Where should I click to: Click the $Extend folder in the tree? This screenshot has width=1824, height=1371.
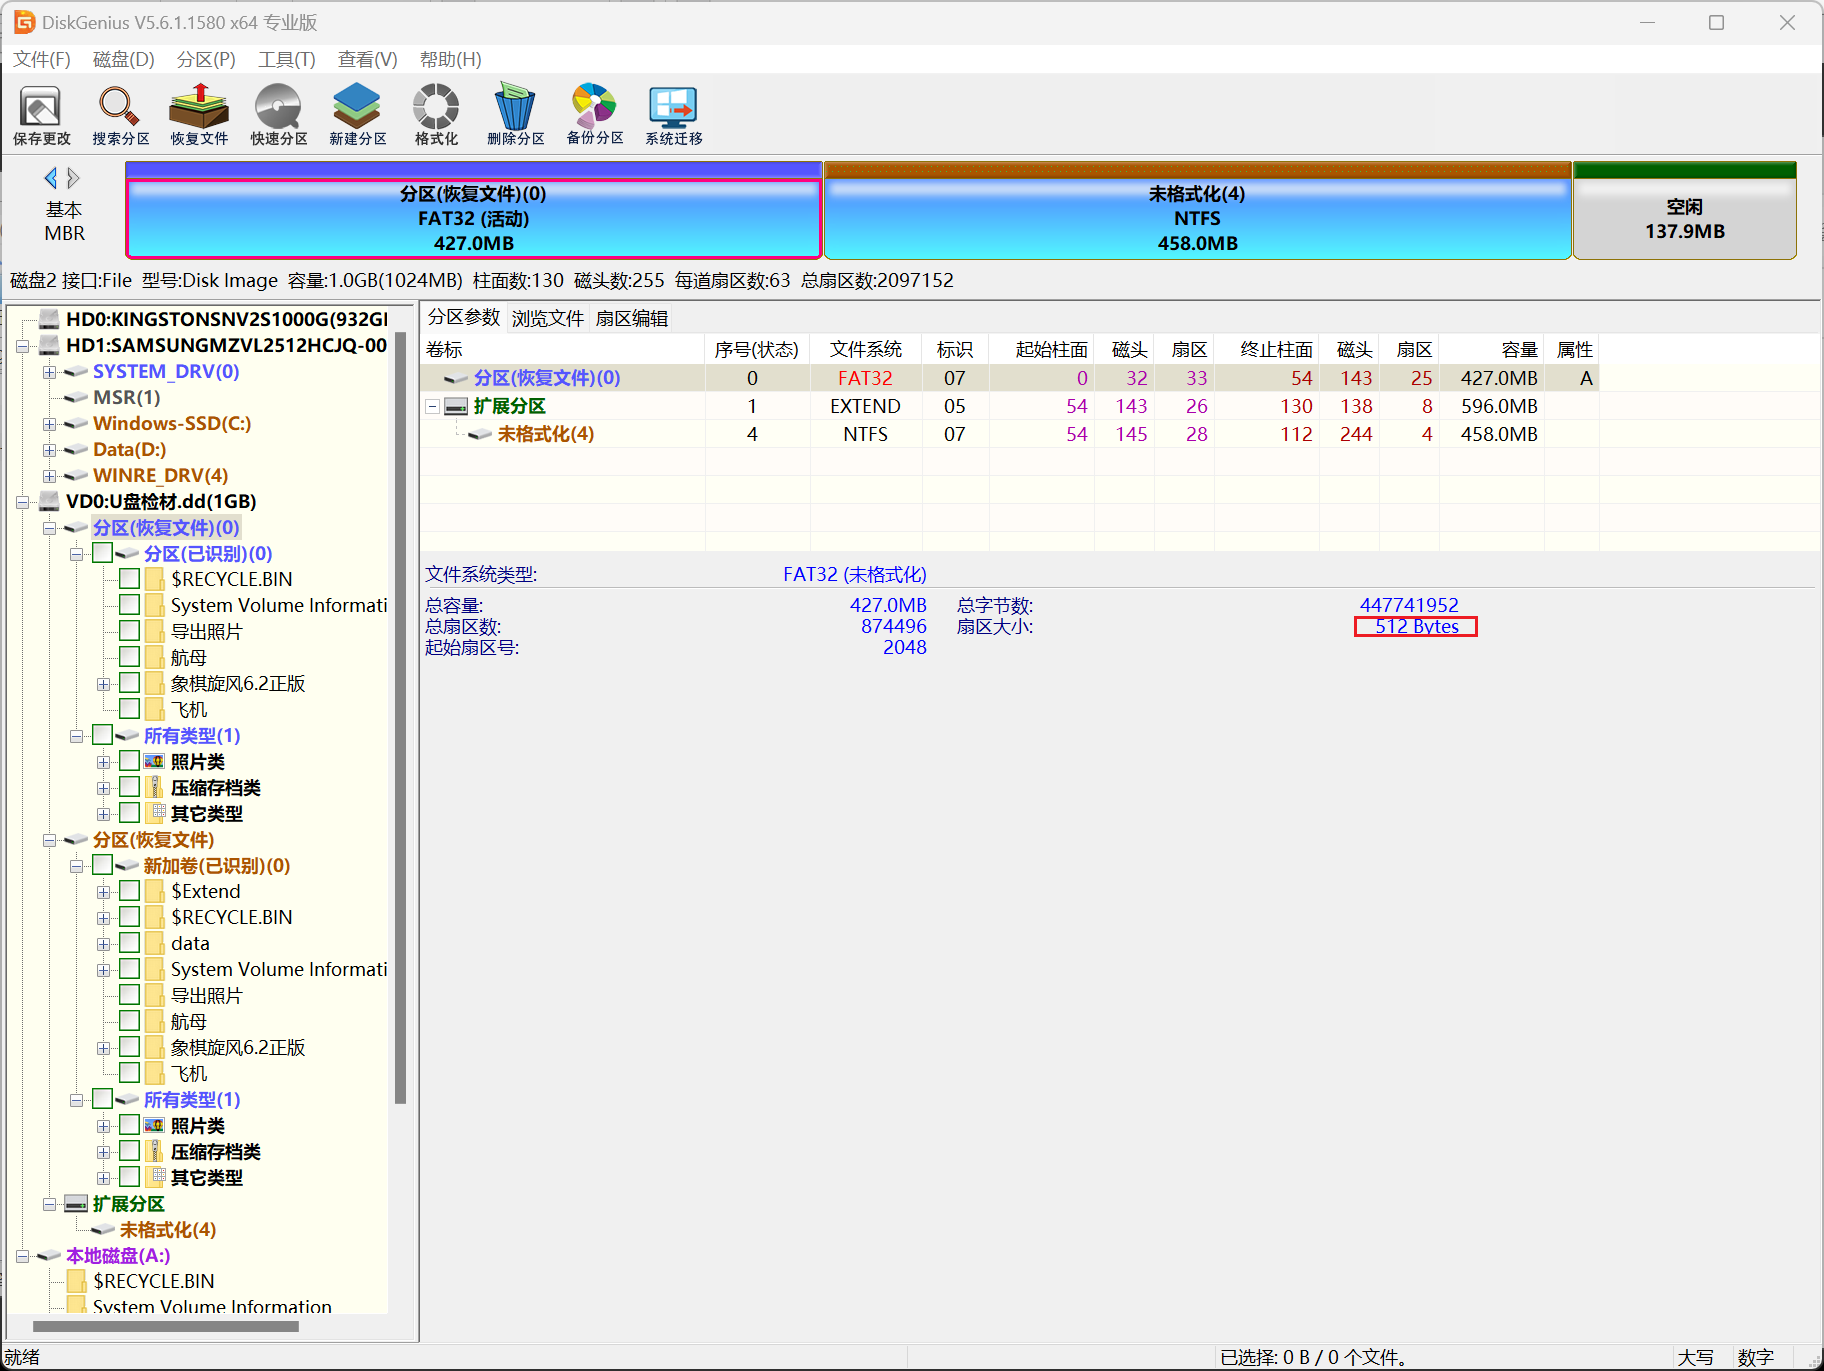(206, 891)
